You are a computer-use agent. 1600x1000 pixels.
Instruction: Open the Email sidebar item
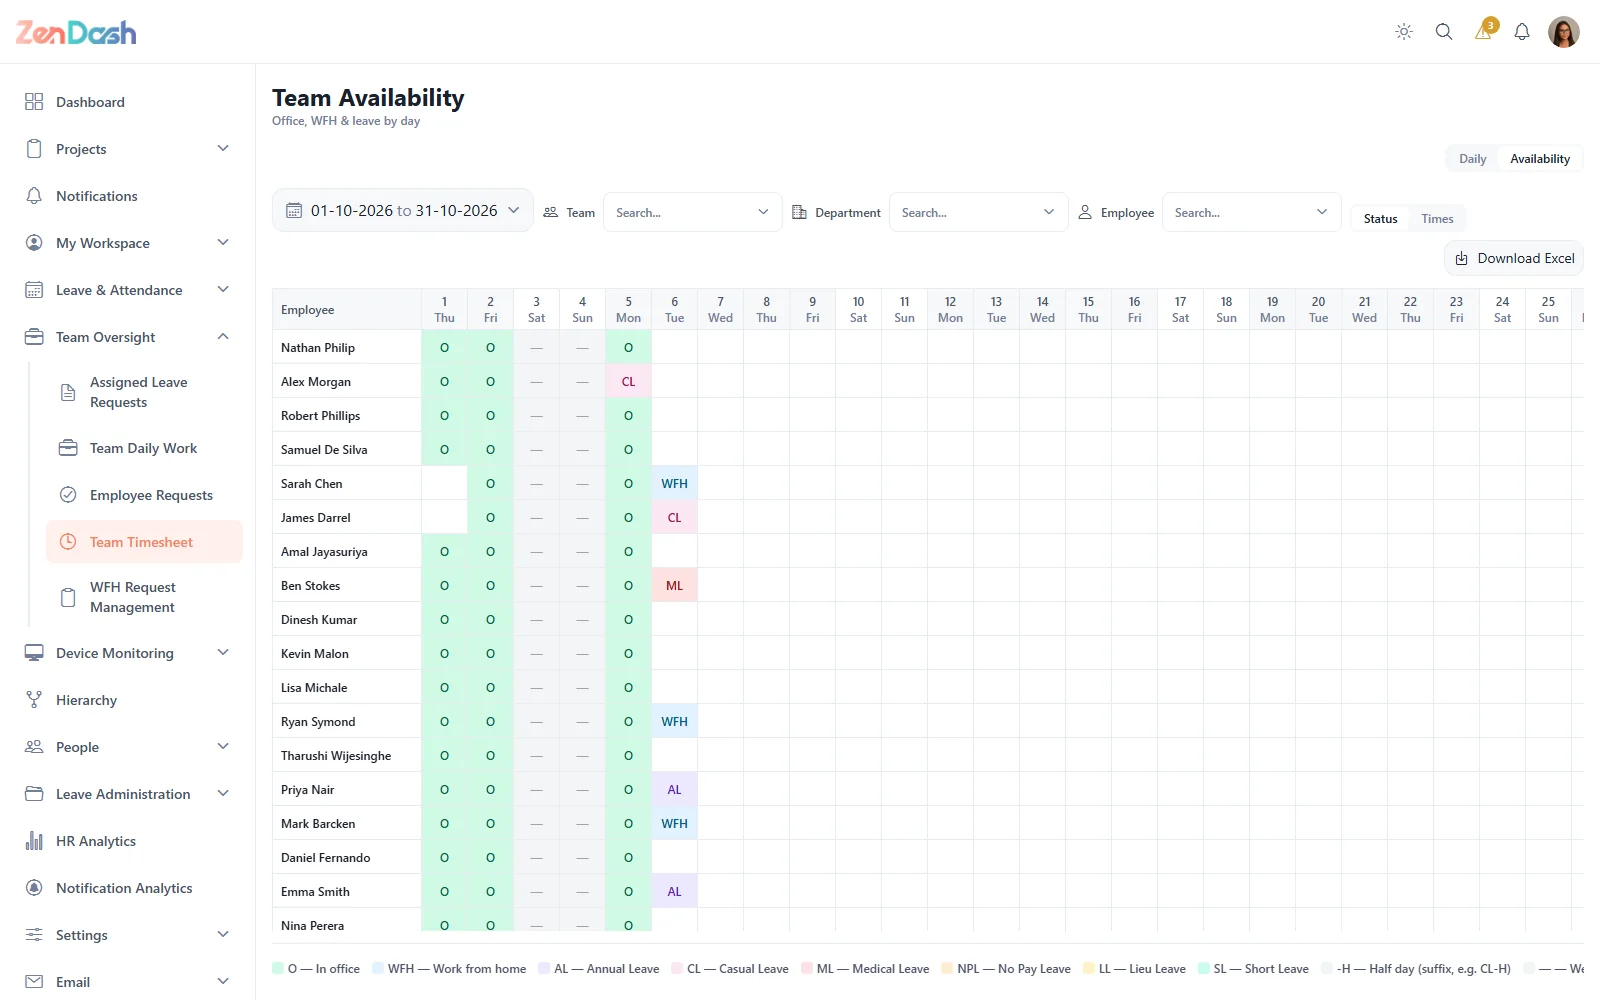tap(128, 982)
